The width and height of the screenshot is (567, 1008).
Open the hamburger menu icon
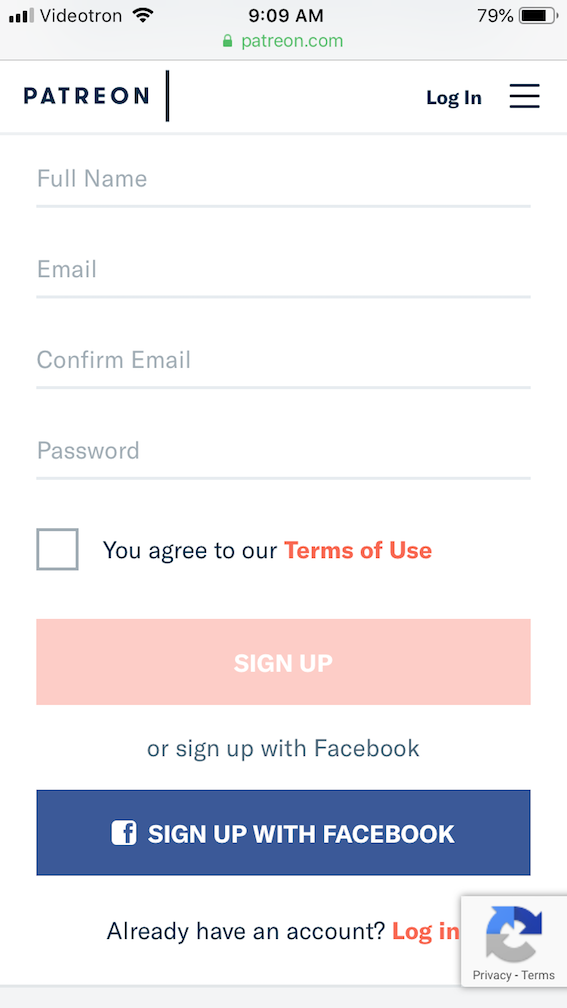coord(524,96)
